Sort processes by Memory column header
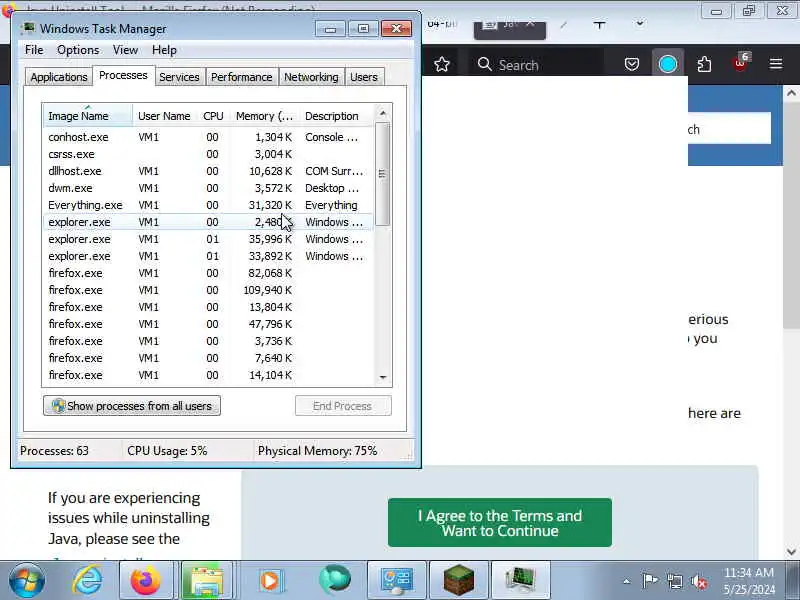 click(x=264, y=116)
